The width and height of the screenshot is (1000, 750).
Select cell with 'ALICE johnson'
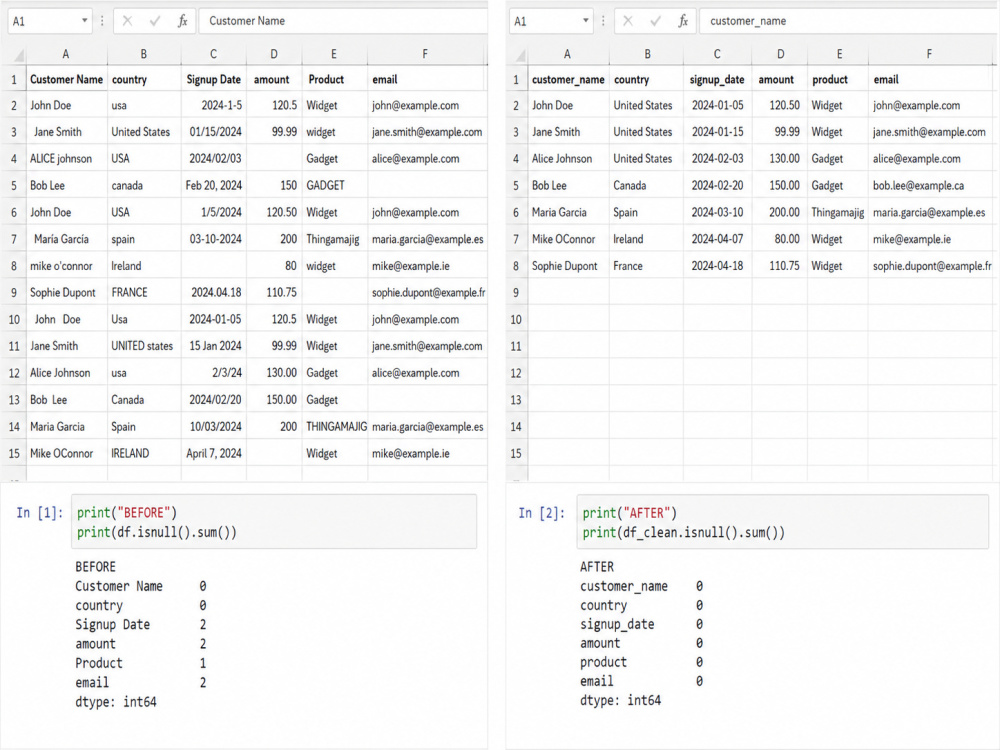click(66, 159)
